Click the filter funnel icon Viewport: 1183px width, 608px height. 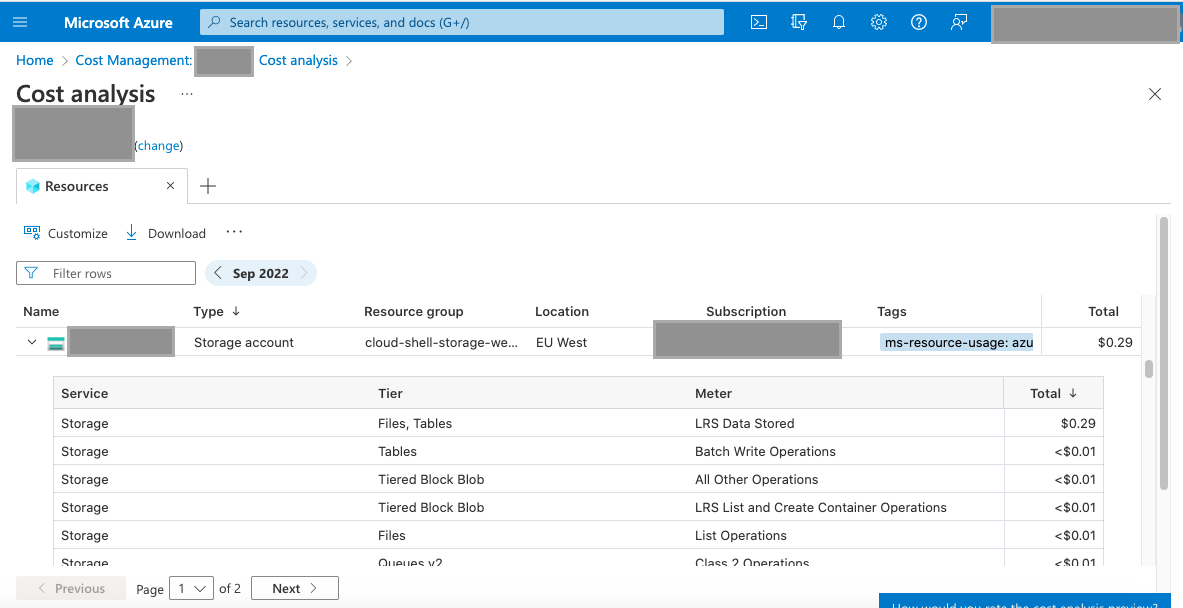click(x=31, y=273)
